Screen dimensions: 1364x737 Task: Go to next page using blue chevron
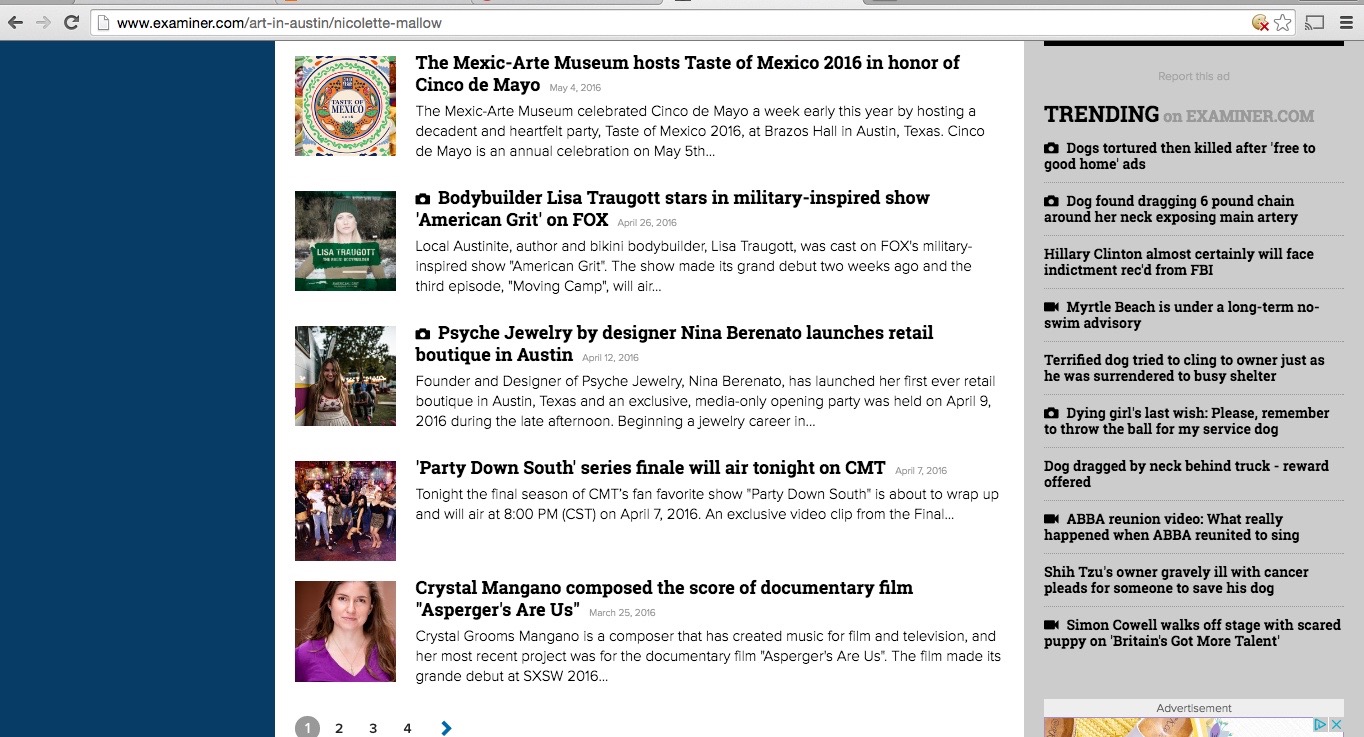446,728
